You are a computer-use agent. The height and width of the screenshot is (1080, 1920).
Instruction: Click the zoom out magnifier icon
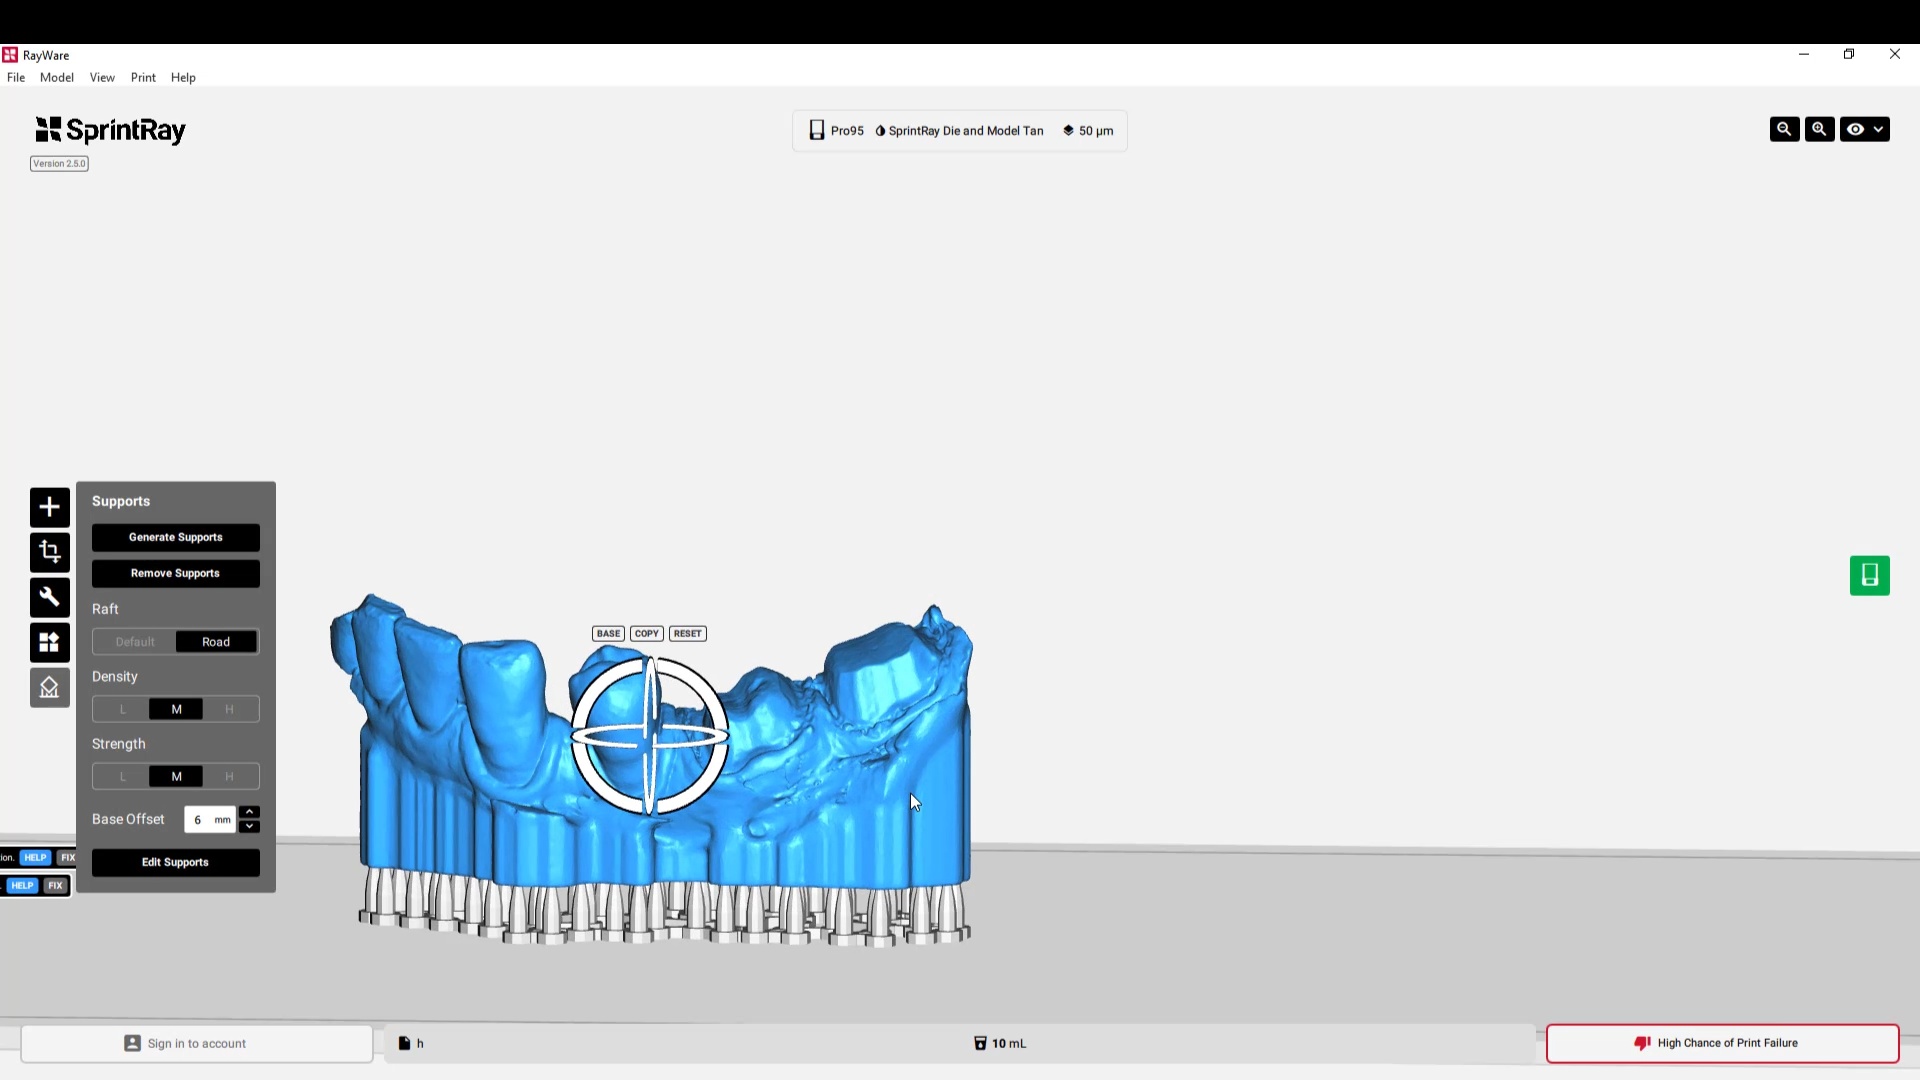1784,129
